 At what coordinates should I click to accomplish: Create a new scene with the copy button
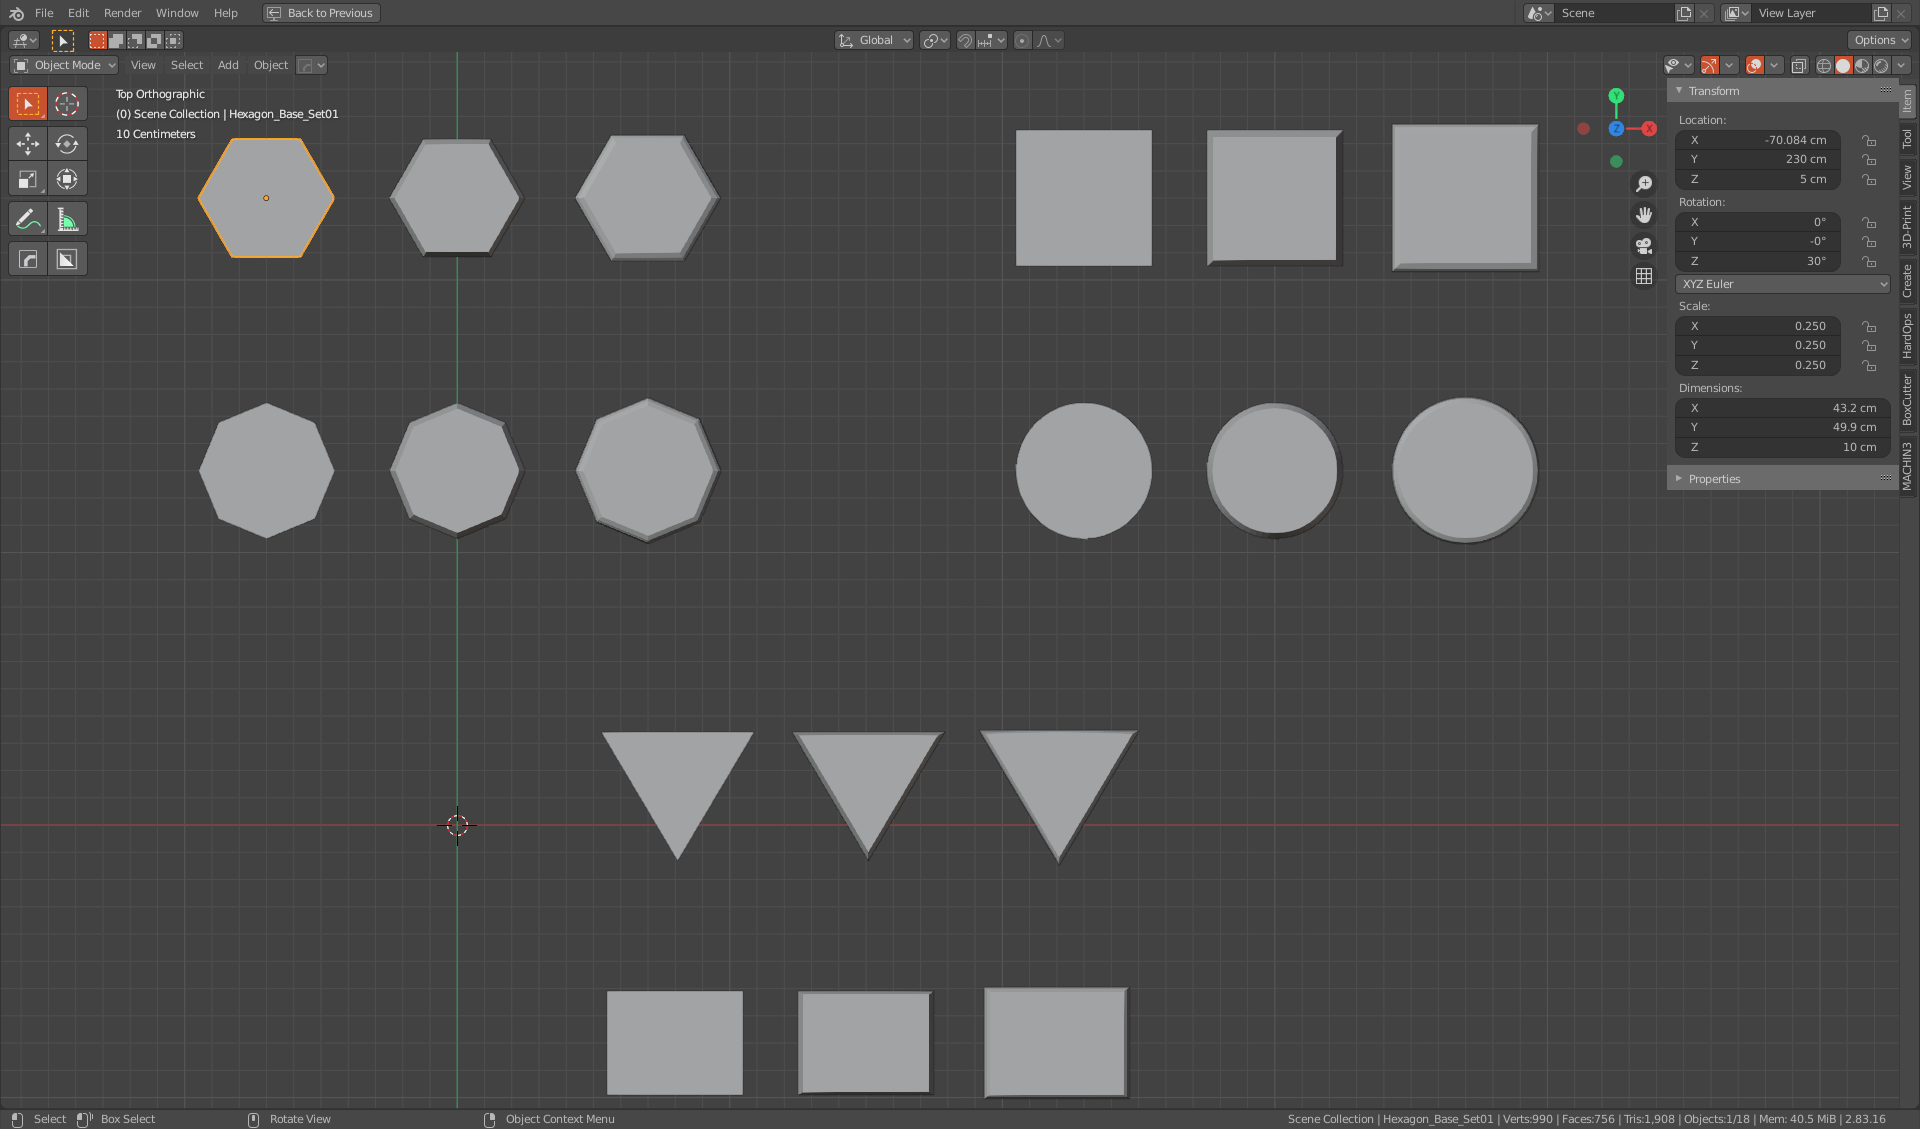[1684, 13]
